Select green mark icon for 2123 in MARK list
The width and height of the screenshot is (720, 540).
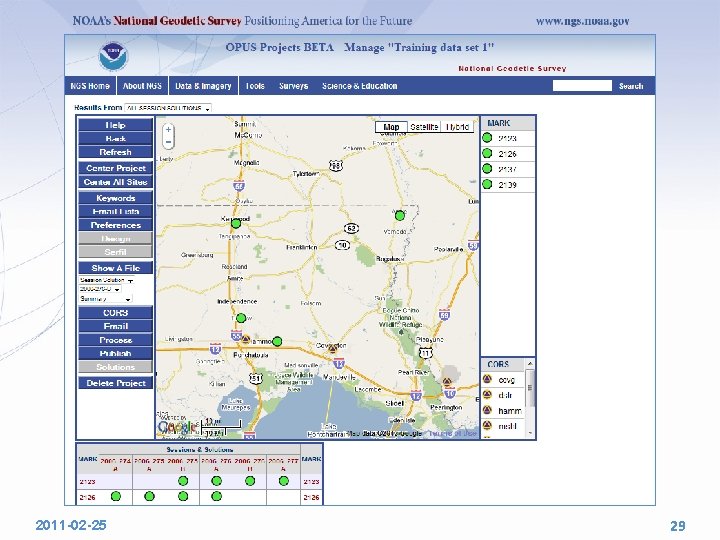click(x=487, y=138)
